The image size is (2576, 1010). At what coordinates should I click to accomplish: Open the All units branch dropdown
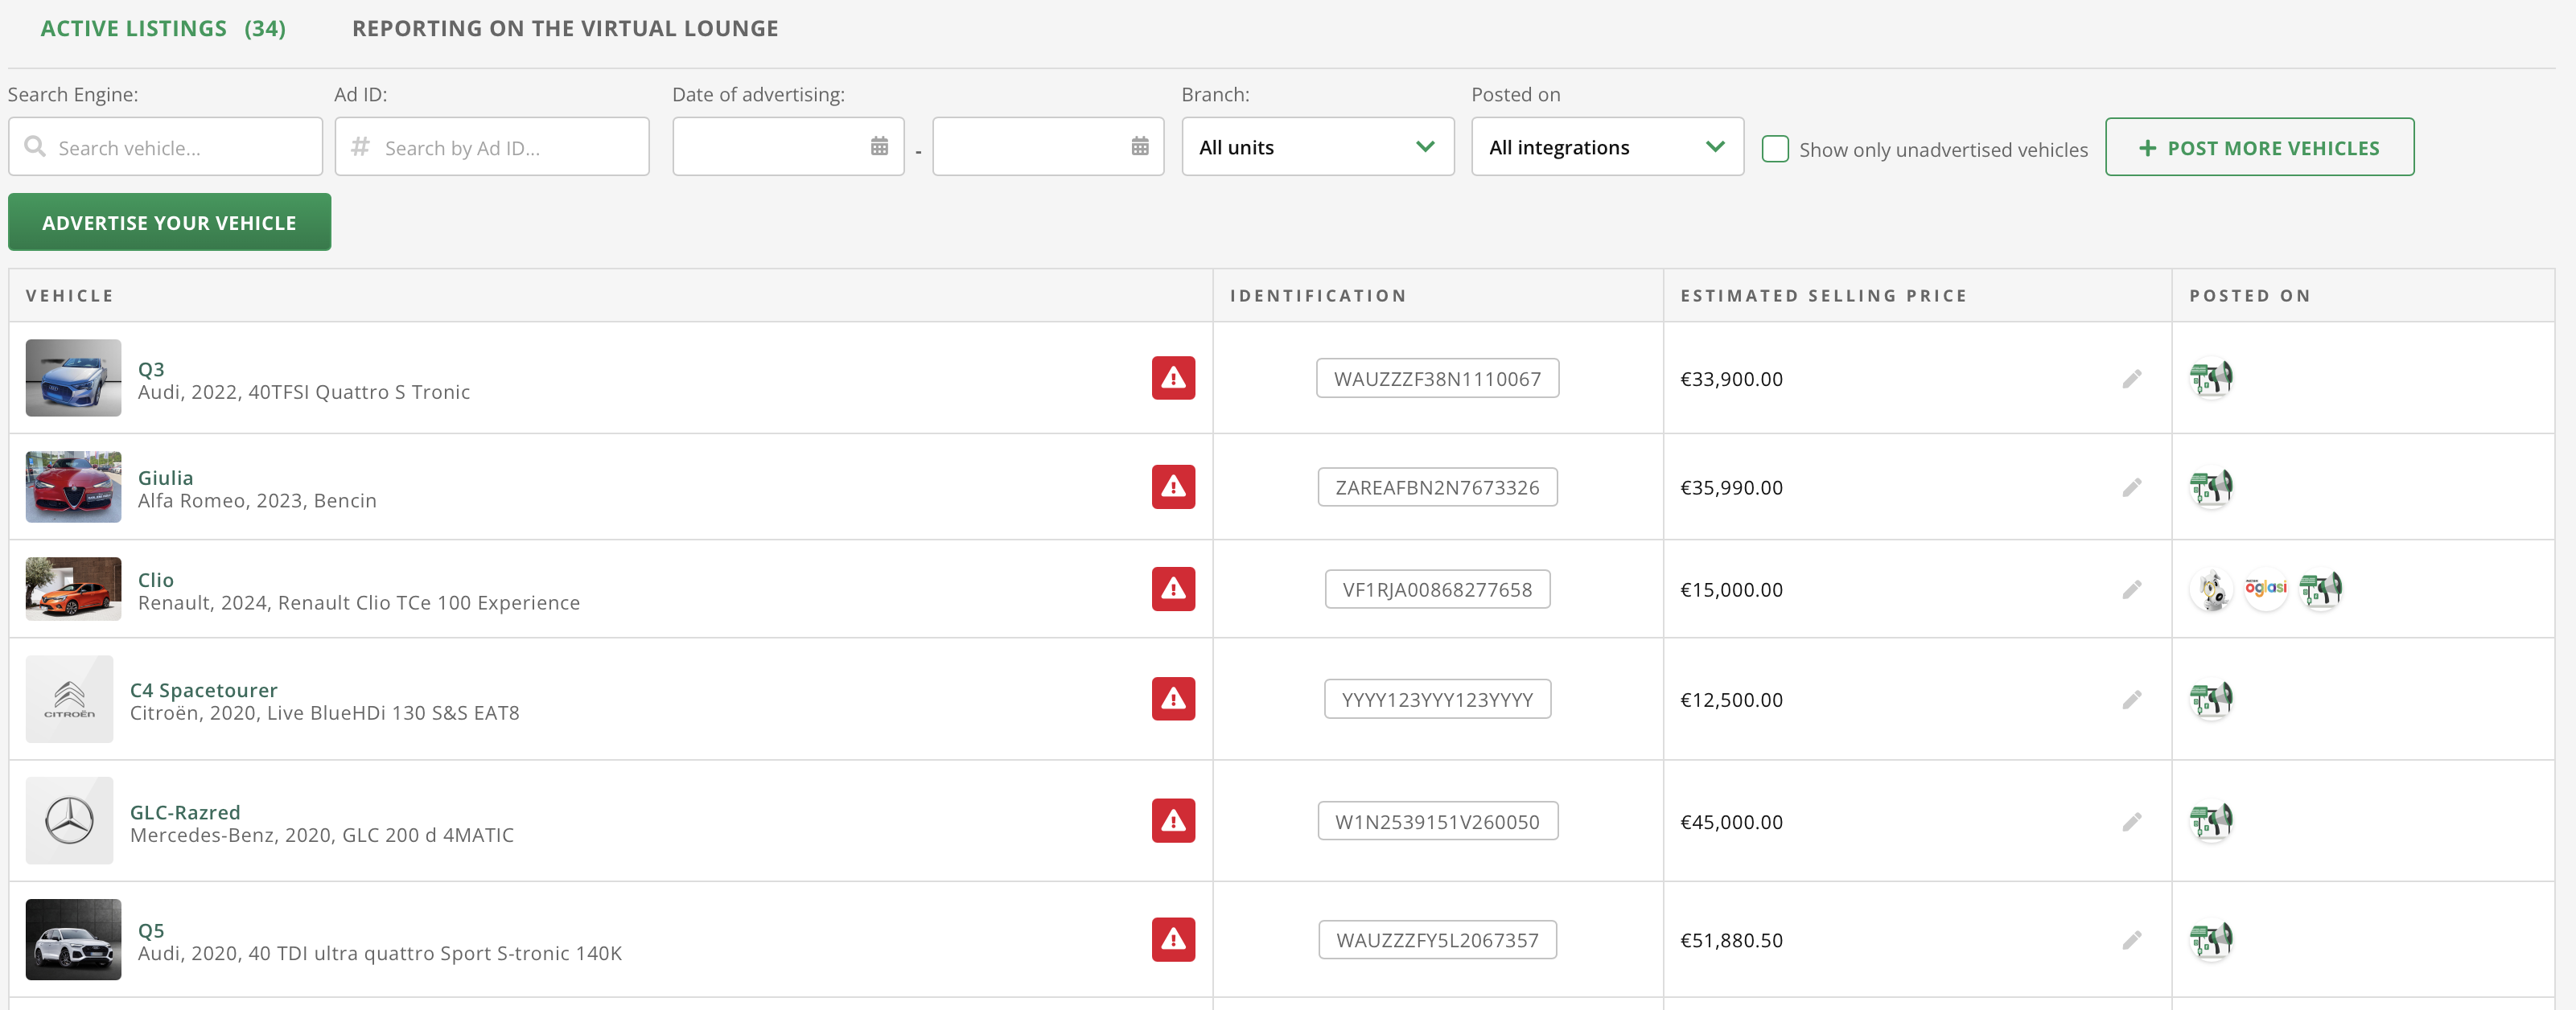[1316, 147]
